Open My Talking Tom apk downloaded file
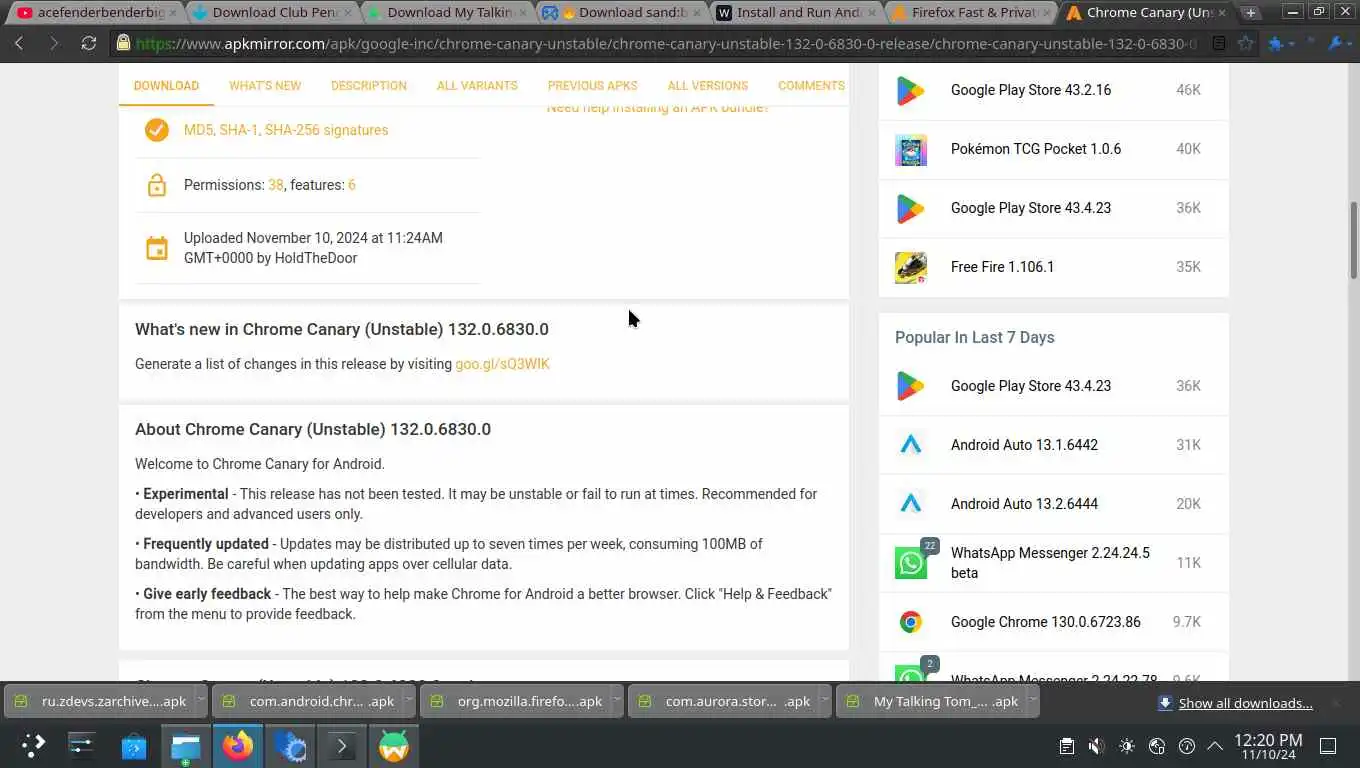The width and height of the screenshot is (1360, 768). coord(932,701)
